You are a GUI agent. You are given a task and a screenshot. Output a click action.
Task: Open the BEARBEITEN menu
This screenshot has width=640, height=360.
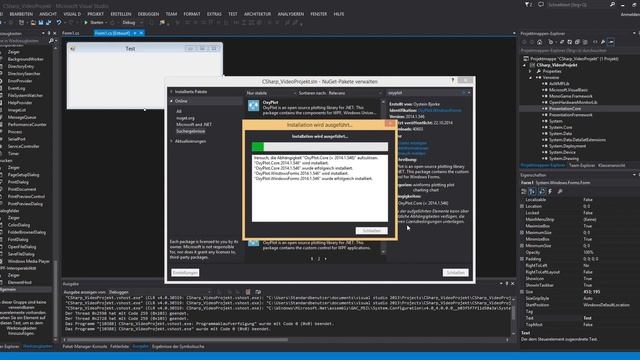click(x=21, y=14)
